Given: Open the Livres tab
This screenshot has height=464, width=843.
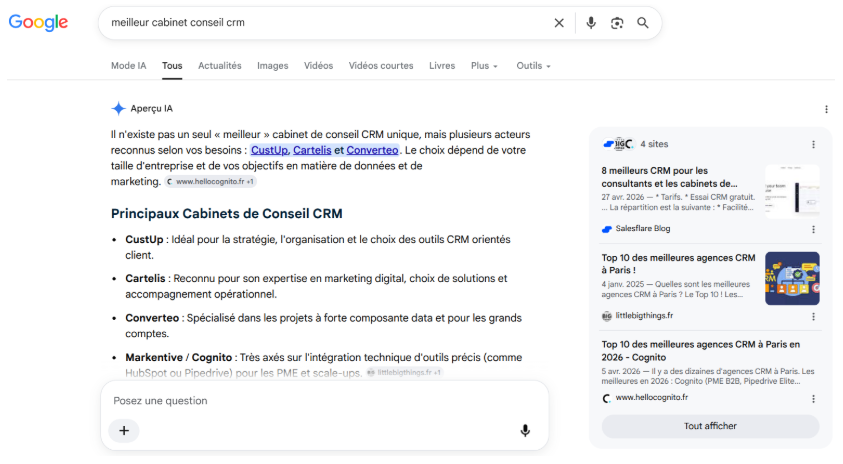Looking at the screenshot, I should (x=442, y=66).
